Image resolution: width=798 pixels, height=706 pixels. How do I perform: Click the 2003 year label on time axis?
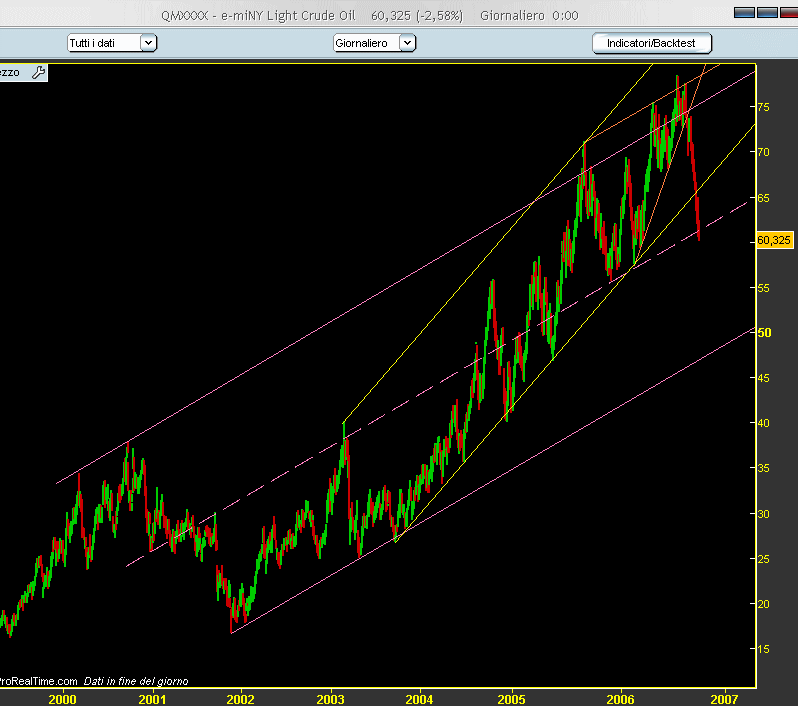[x=330, y=699]
